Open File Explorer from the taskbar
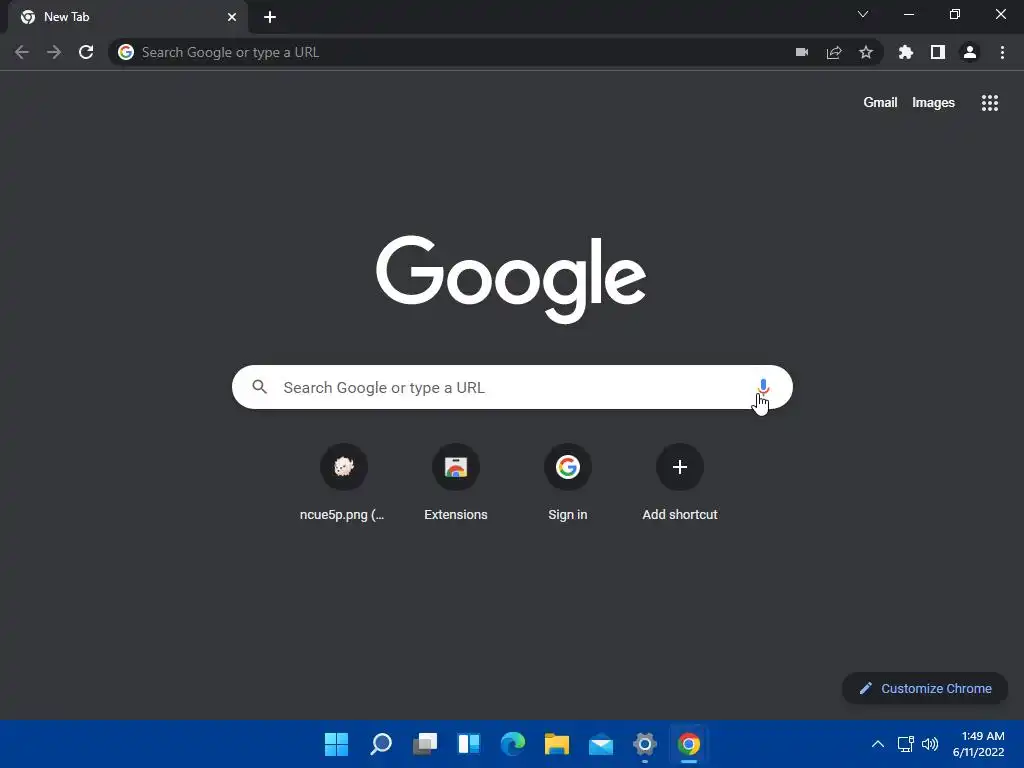 click(556, 744)
